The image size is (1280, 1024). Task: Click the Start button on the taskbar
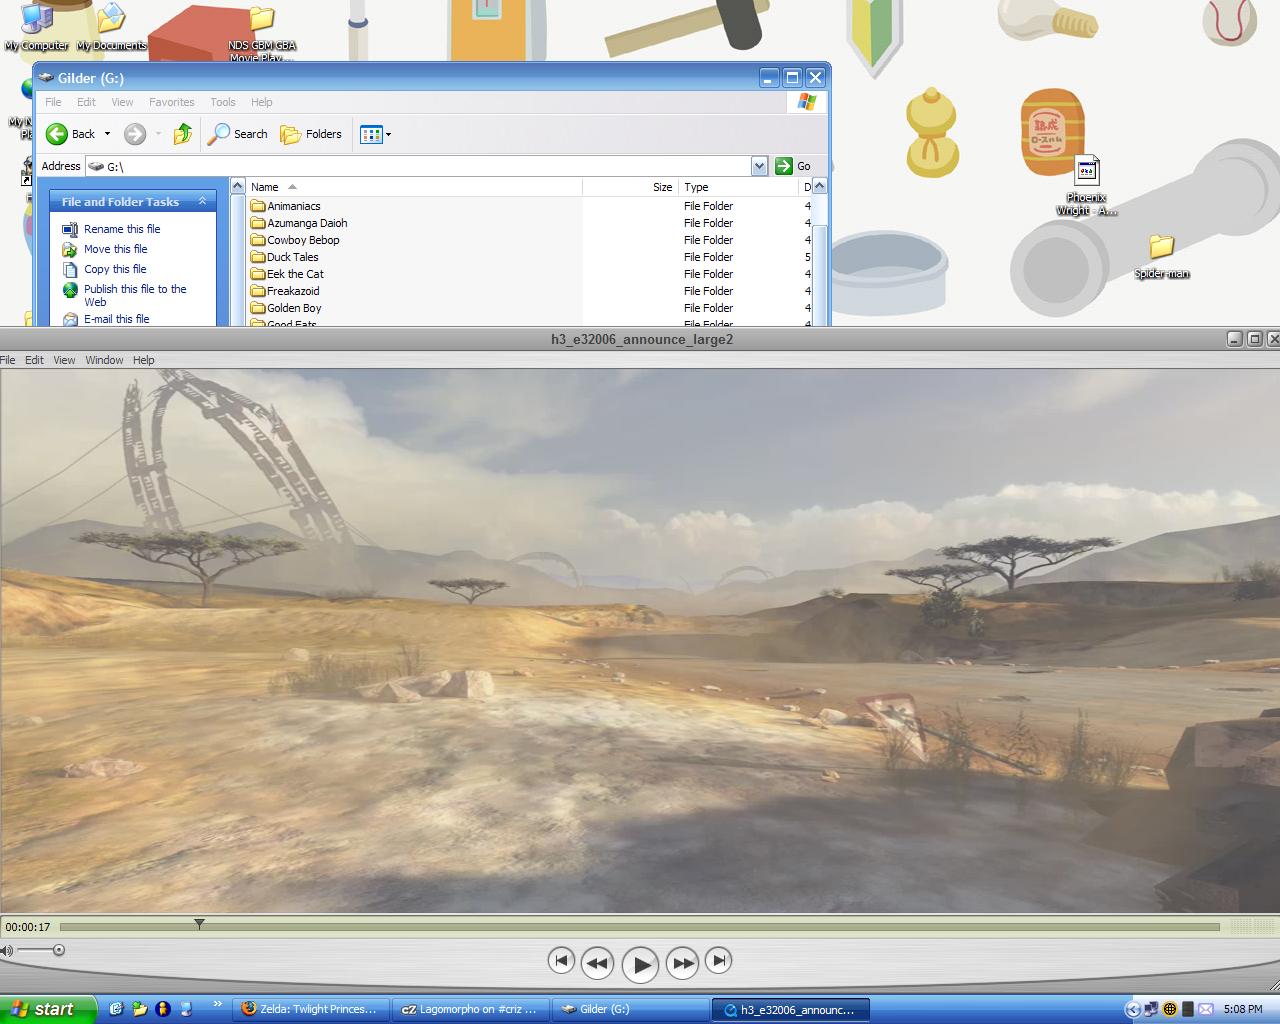tap(45, 1009)
